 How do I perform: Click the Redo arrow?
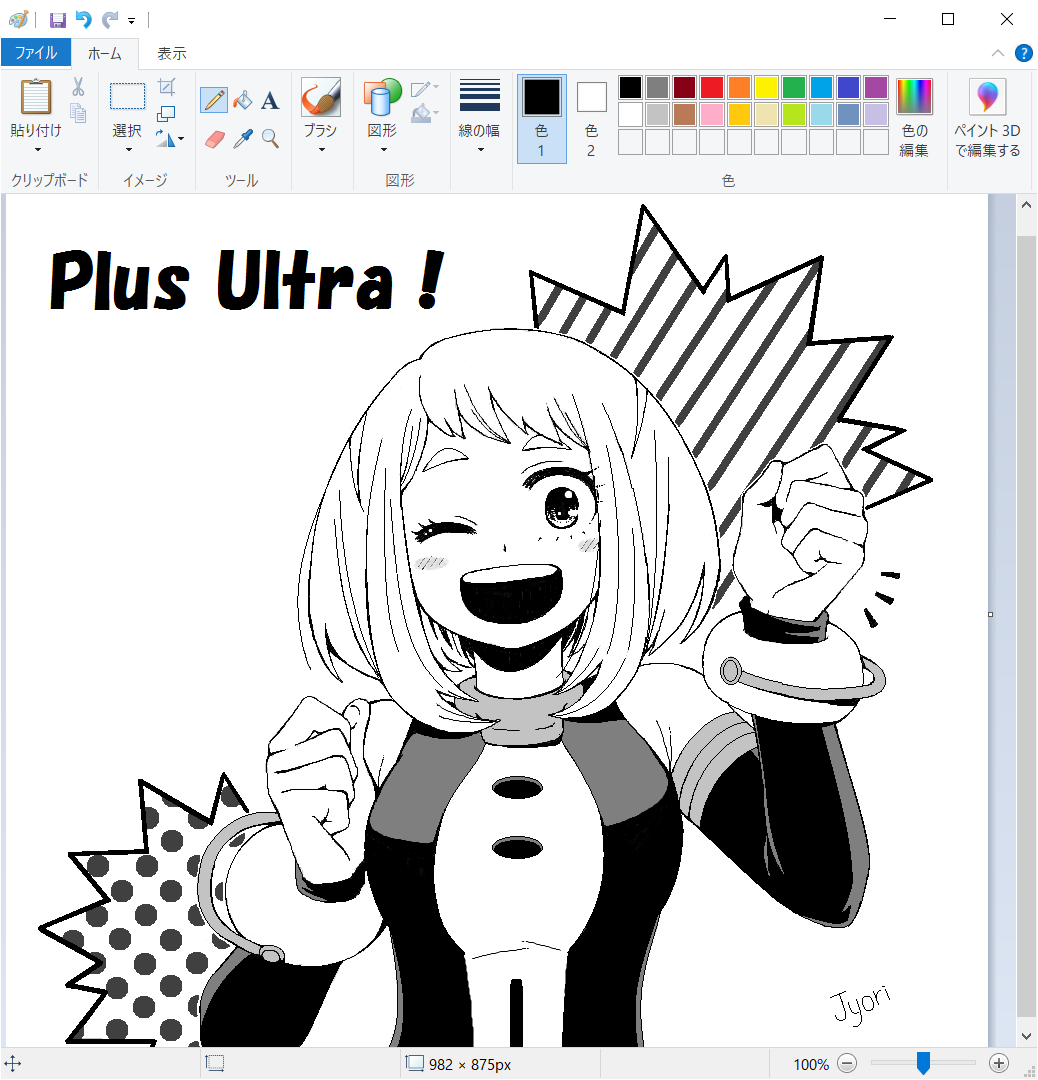coord(110,20)
